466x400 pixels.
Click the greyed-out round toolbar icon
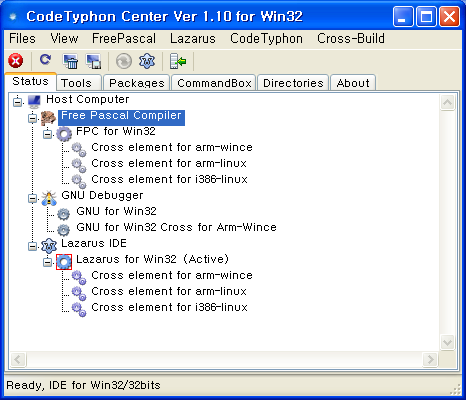click(x=124, y=61)
